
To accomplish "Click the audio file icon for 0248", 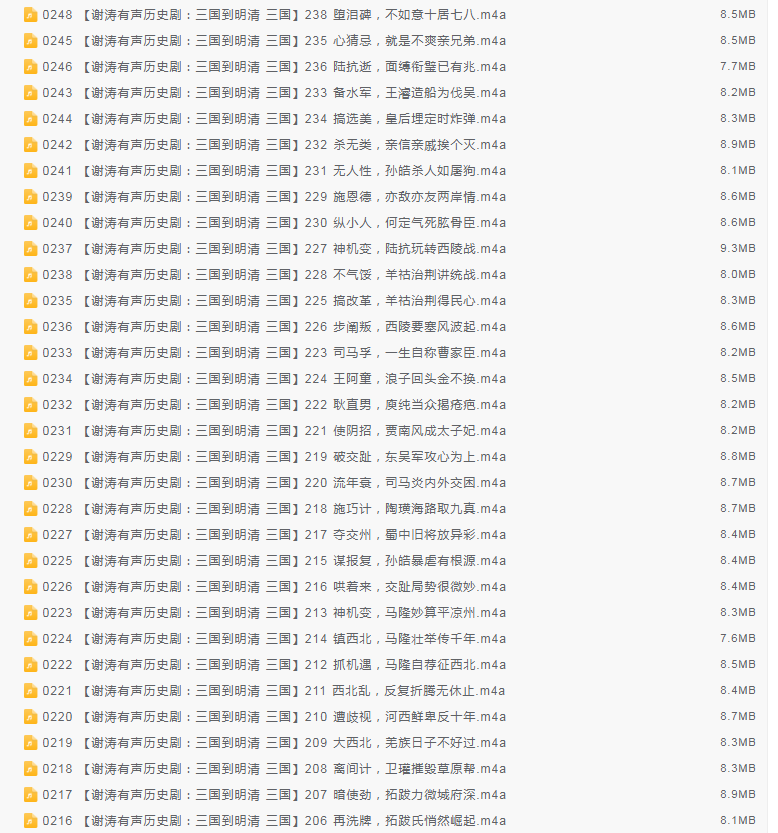I will coord(30,15).
